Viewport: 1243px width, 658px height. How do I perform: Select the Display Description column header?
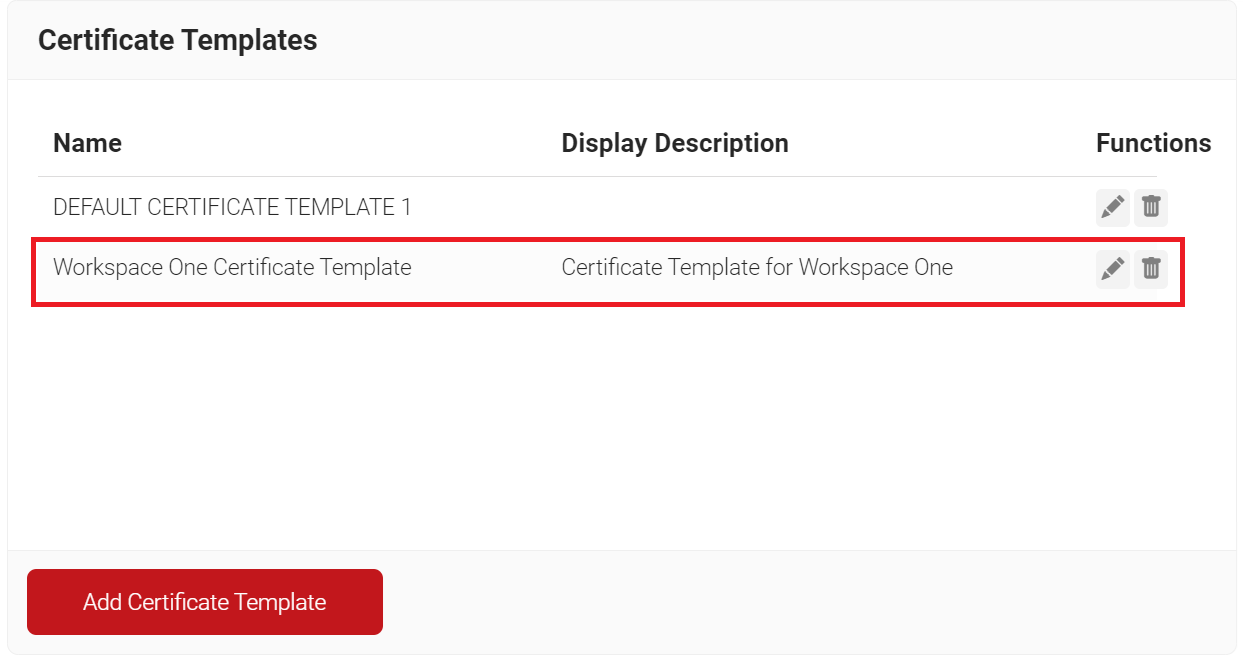674,143
